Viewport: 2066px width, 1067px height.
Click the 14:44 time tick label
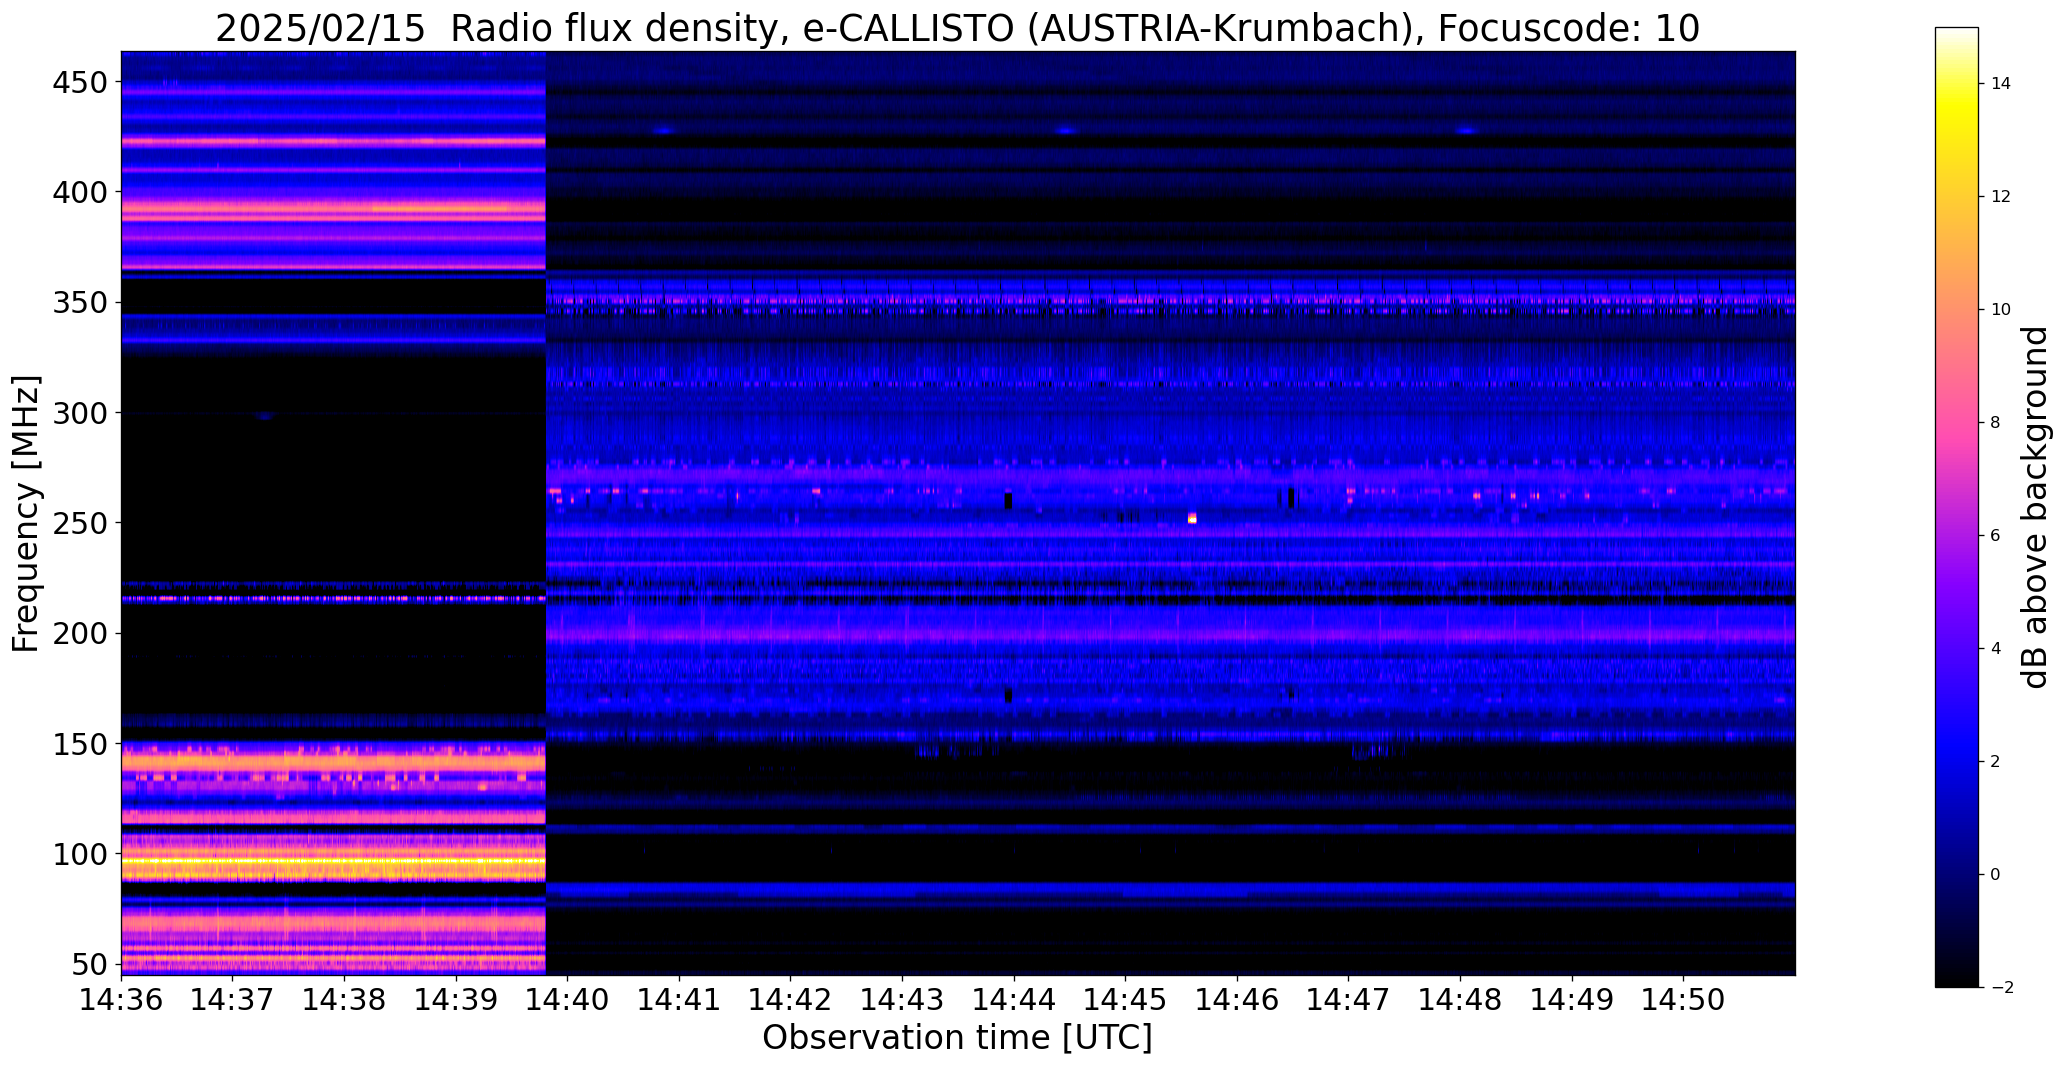tap(1014, 1000)
